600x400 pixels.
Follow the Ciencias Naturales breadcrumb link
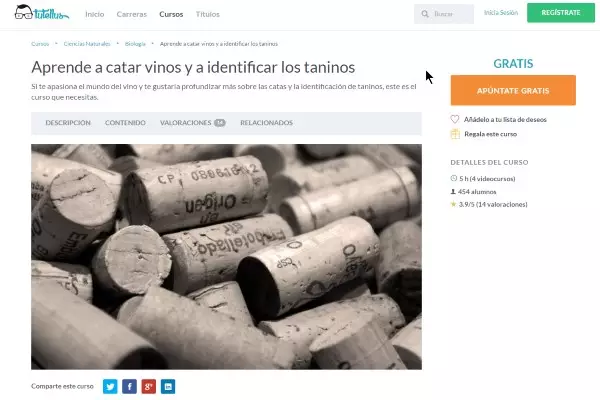coord(87,44)
